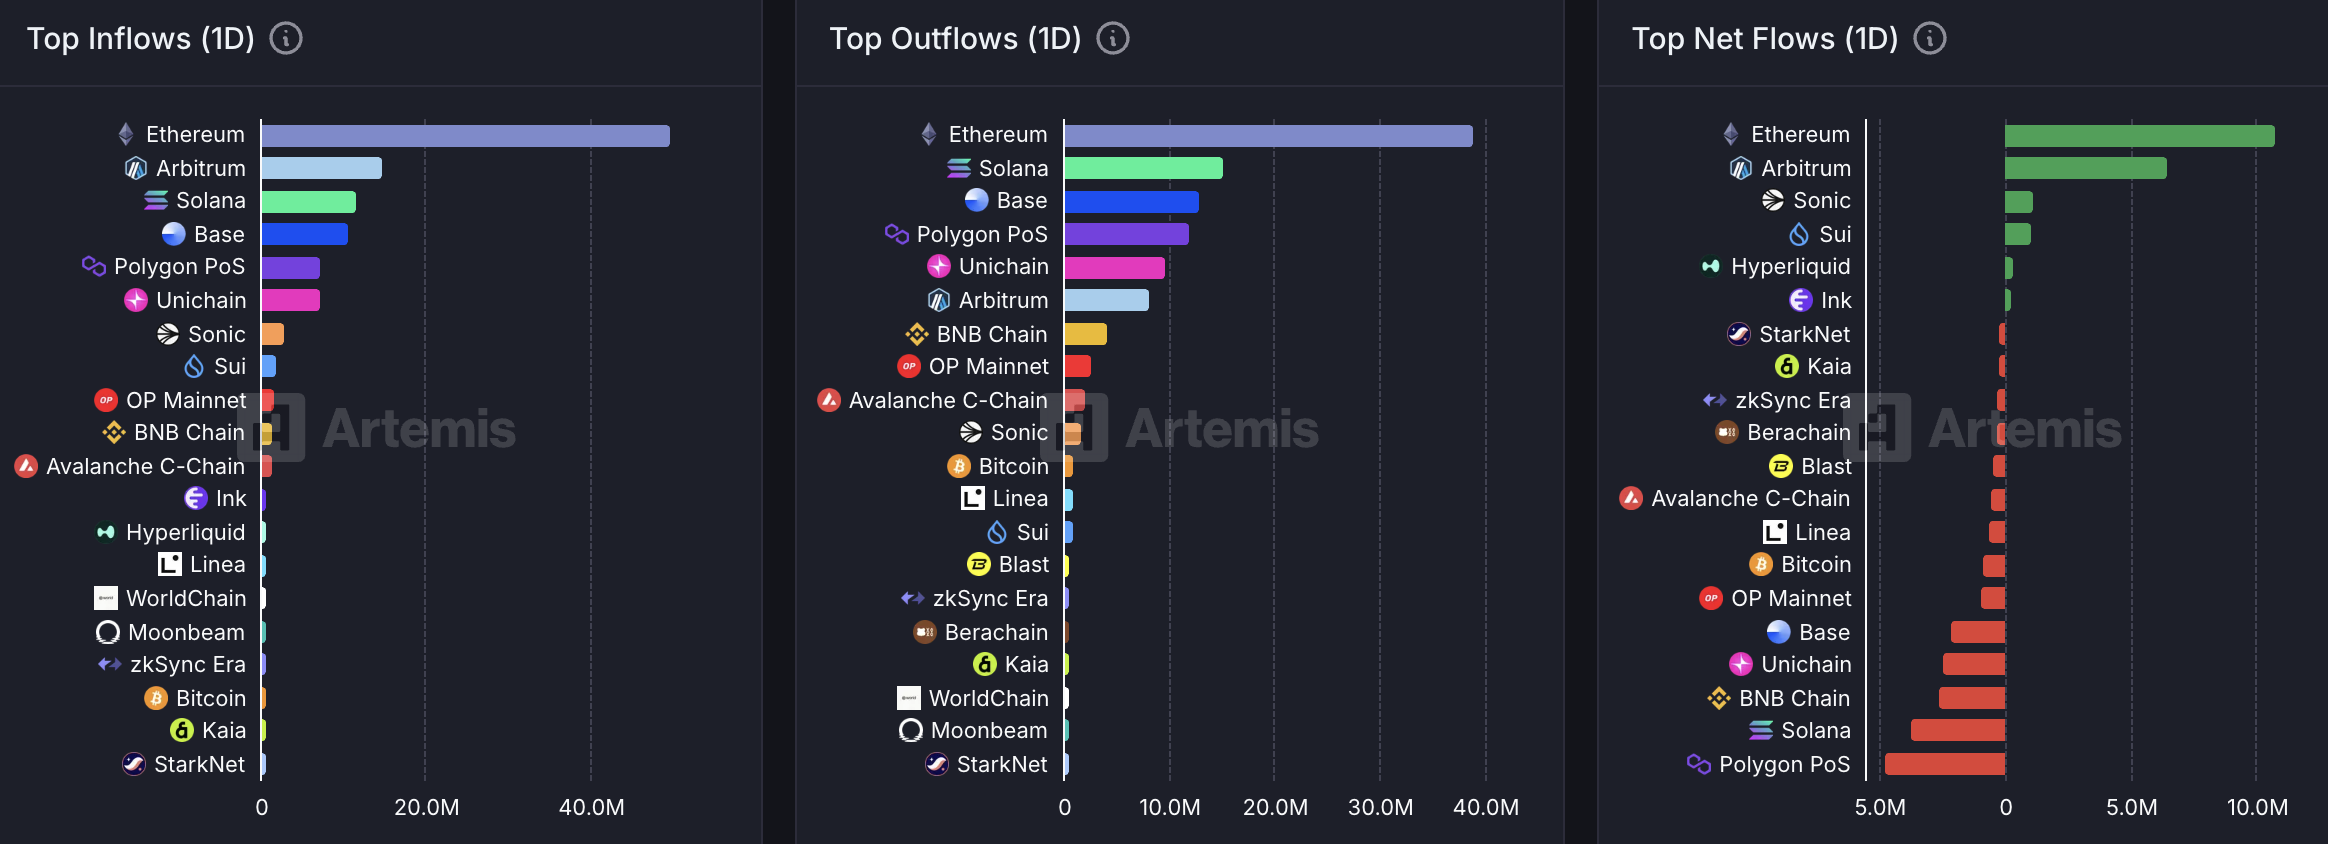The width and height of the screenshot is (2328, 844).
Task: Click the Ink label in Top Inflows
Action: (231, 498)
